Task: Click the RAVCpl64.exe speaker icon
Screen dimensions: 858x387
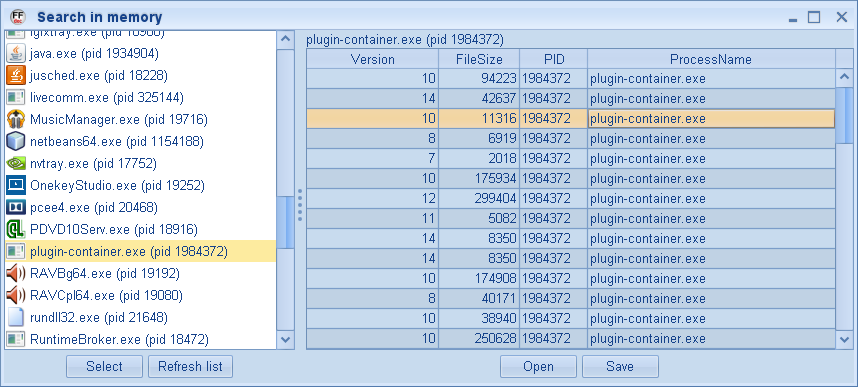Action: click(x=16, y=295)
